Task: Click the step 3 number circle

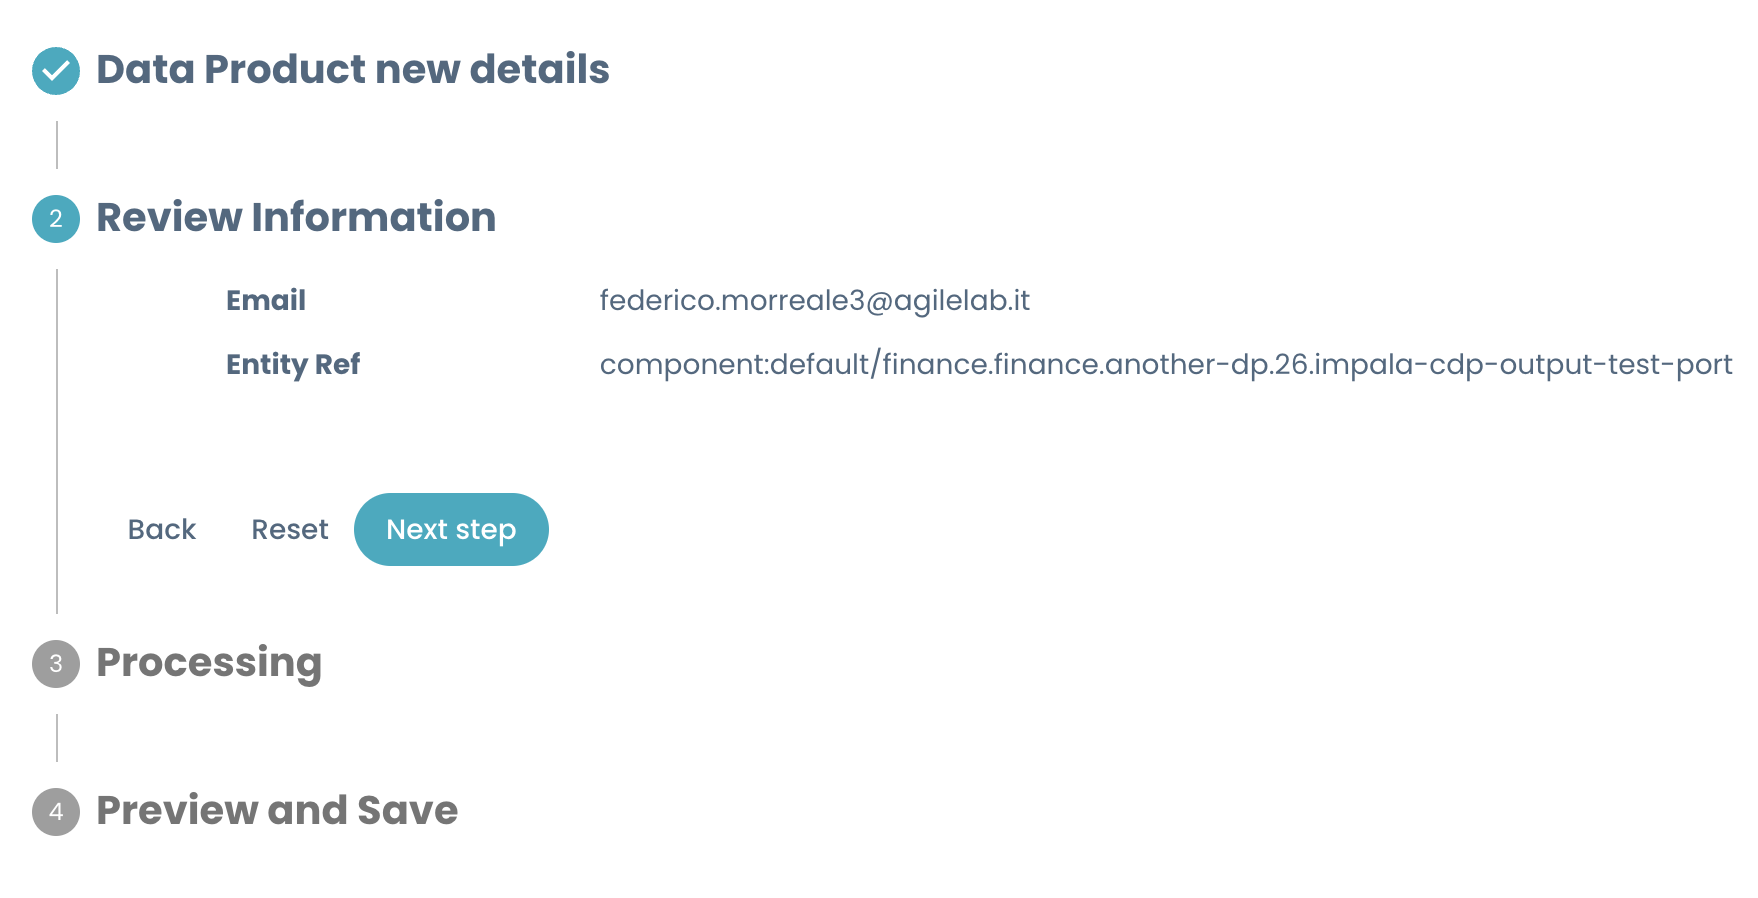Action: (x=56, y=664)
